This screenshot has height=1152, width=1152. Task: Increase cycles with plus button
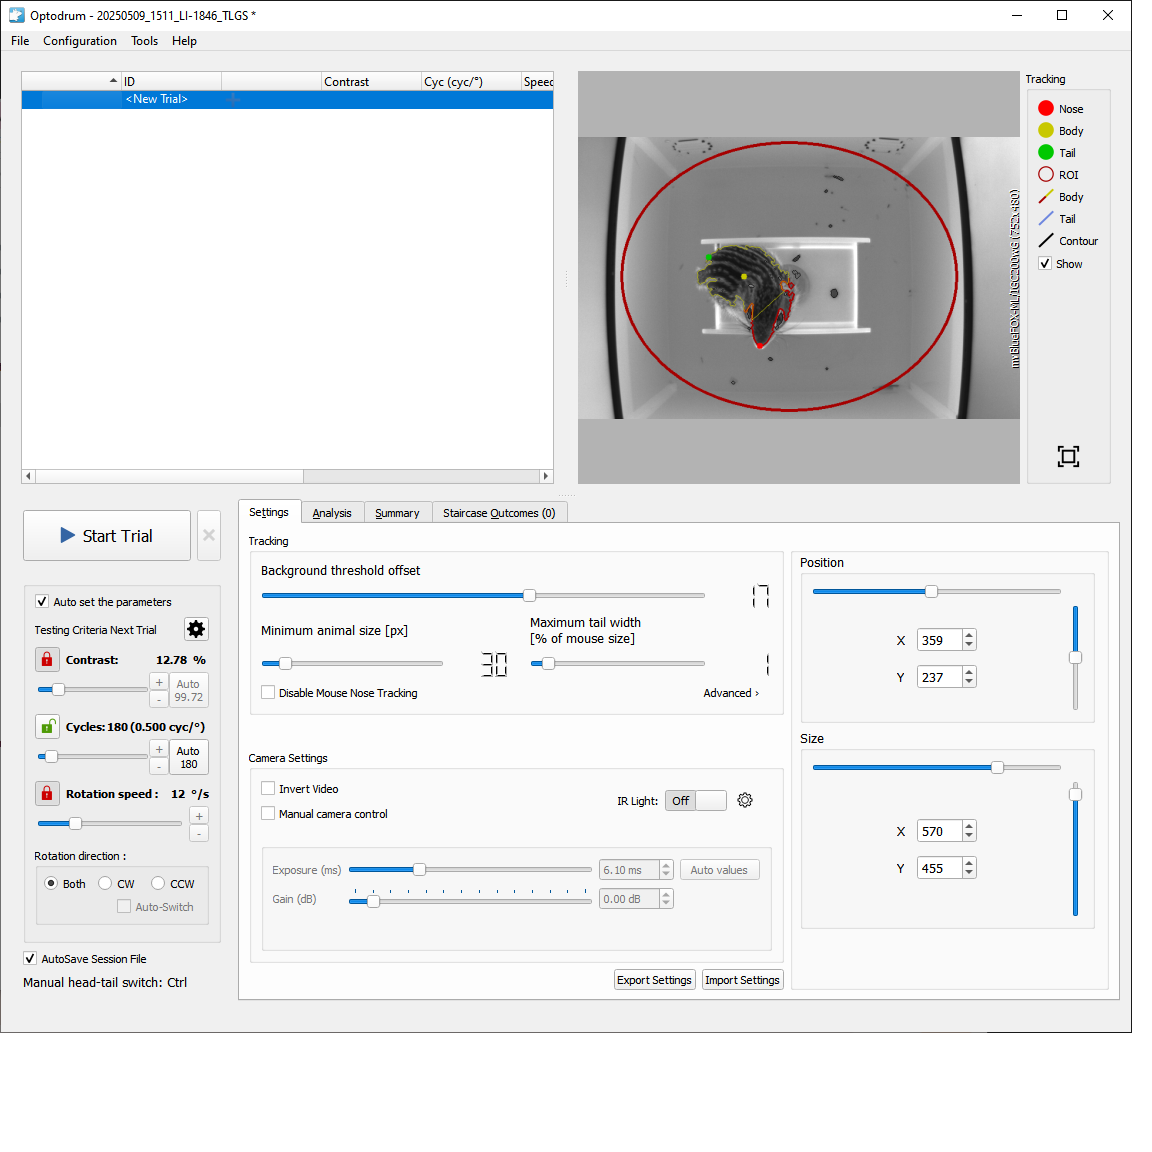pos(159,749)
